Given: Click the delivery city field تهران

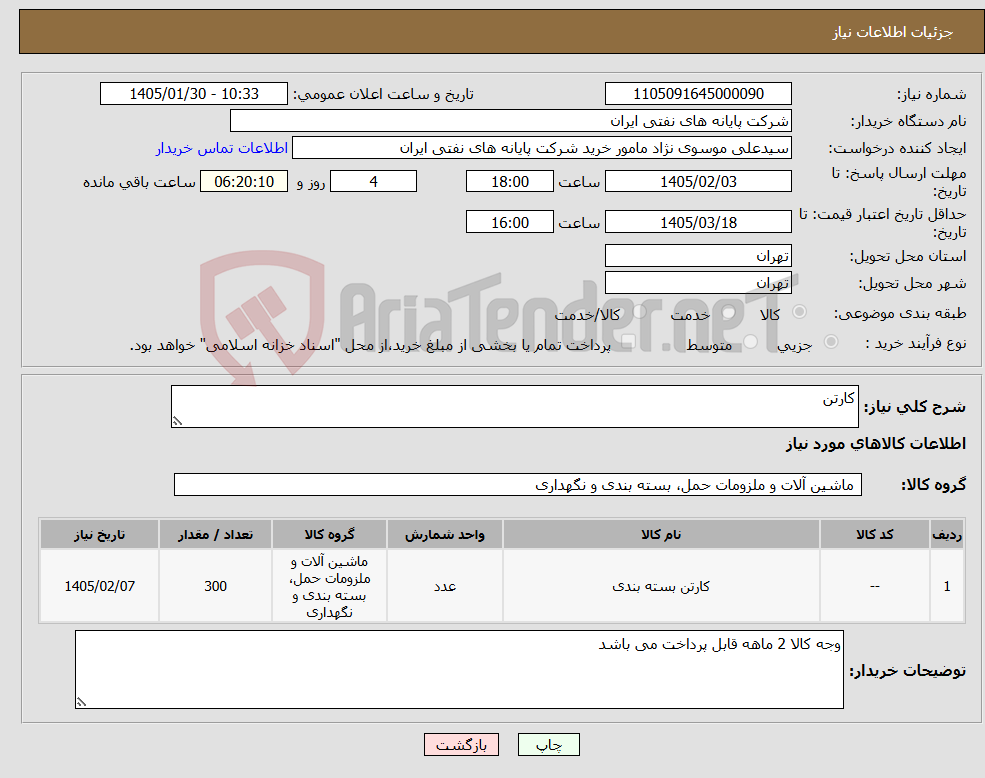Looking at the screenshot, I should click(698, 283).
